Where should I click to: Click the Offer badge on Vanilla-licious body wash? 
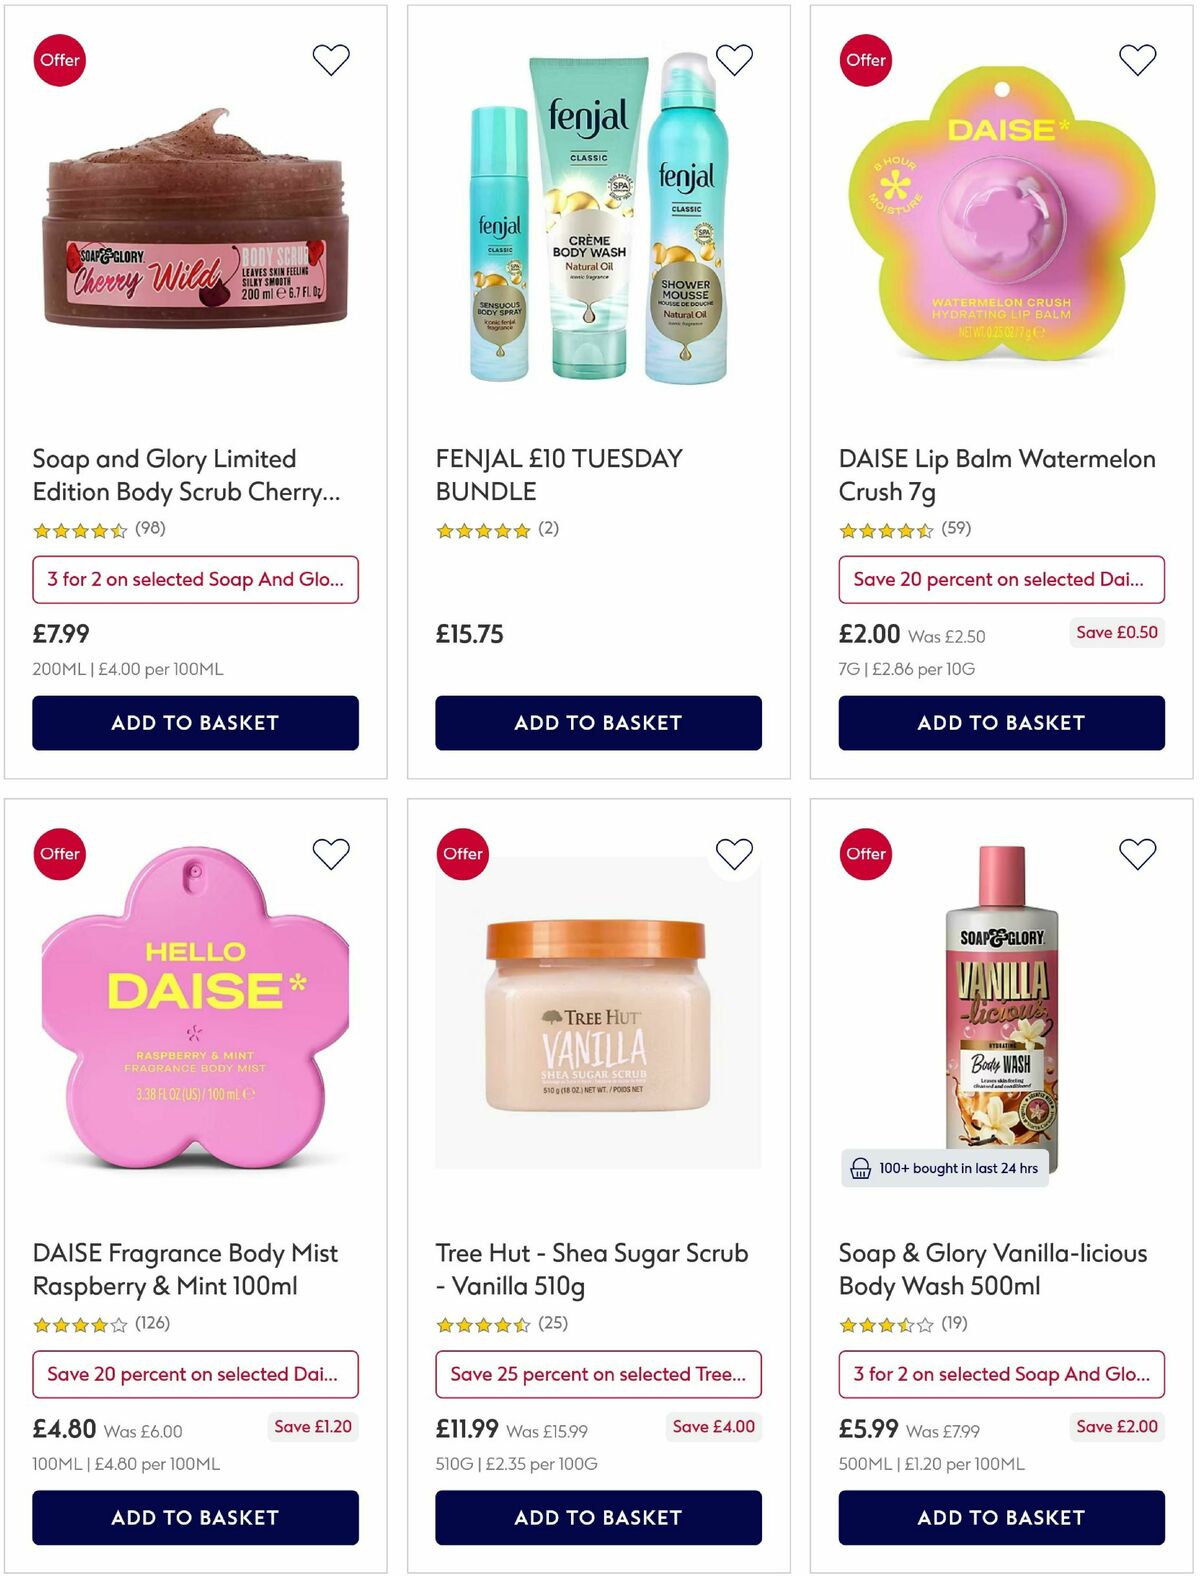(x=864, y=854)
